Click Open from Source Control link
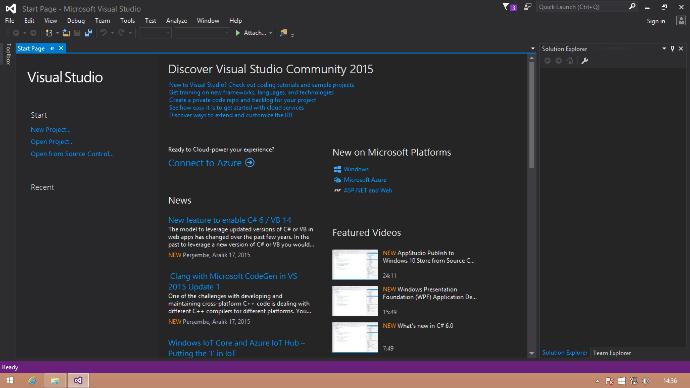The height and width of the screenshot is (388, 690). [x=71, y=154]
